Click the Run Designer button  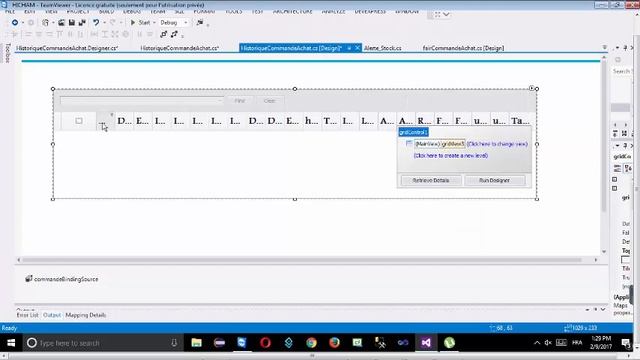point(494,180)
